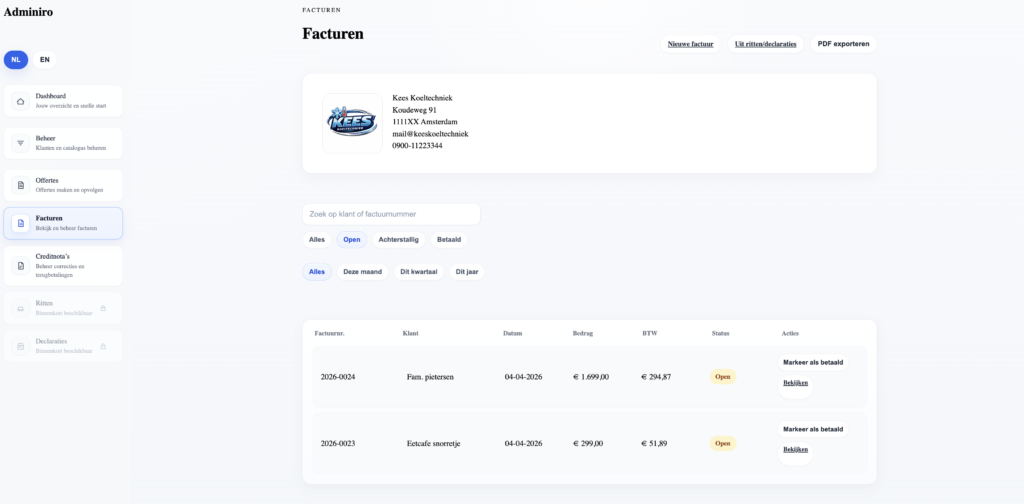Click the Kees Koeltechniek company logo
This screenshot has width=1024, height=504.
pyautogui.click(x=352, y=123)
